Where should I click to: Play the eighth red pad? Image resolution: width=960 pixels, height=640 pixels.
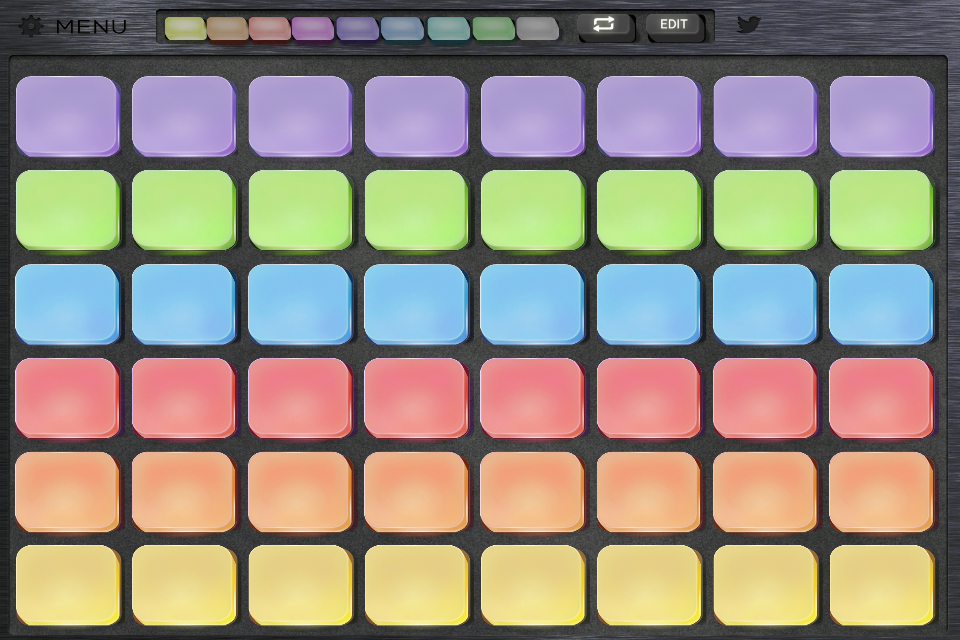click(882, 398)
